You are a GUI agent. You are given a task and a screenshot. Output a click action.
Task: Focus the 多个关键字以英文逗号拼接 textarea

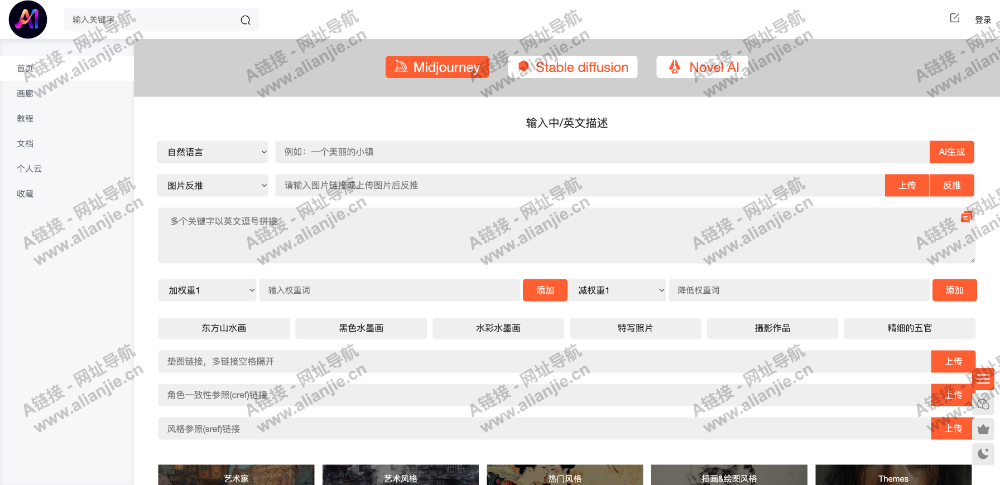[567, 235]
